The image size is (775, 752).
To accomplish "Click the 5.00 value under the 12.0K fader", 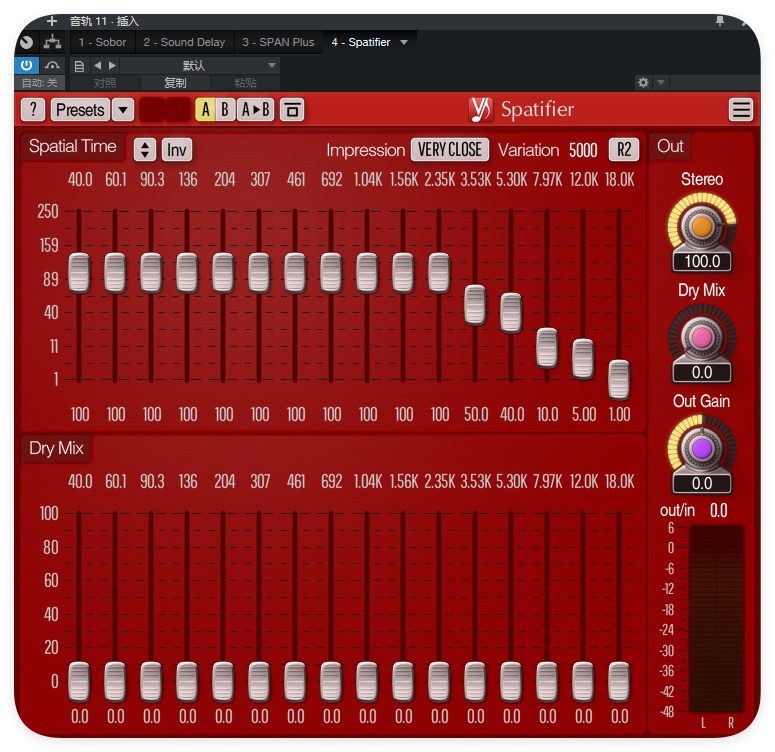I will pos(584,414).
